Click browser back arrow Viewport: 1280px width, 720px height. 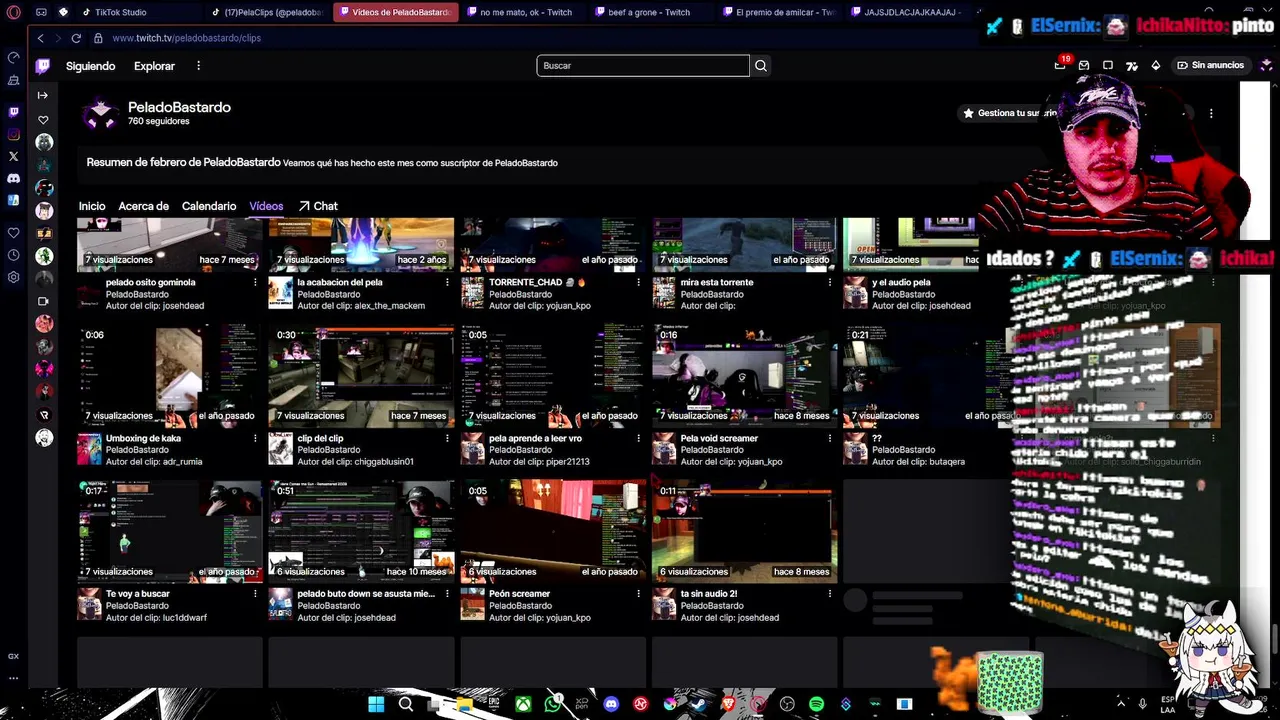(x=40, y=38)
